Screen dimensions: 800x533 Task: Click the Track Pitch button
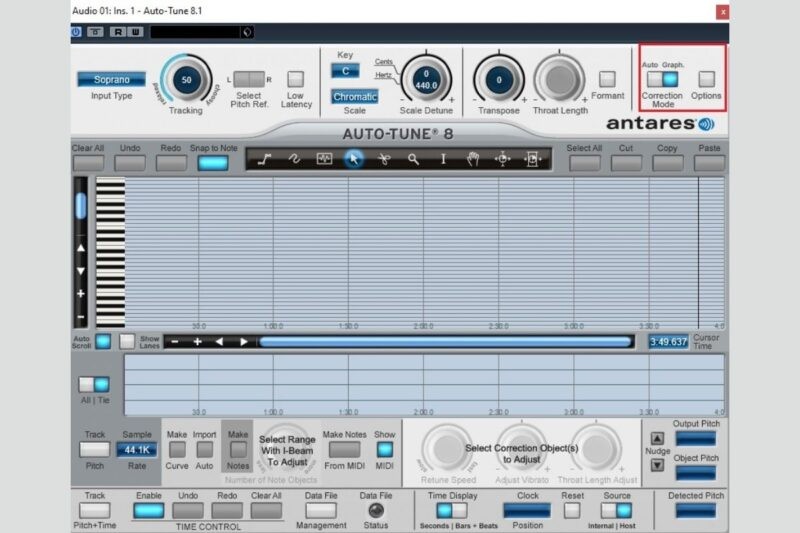click(x=94, y=449)
